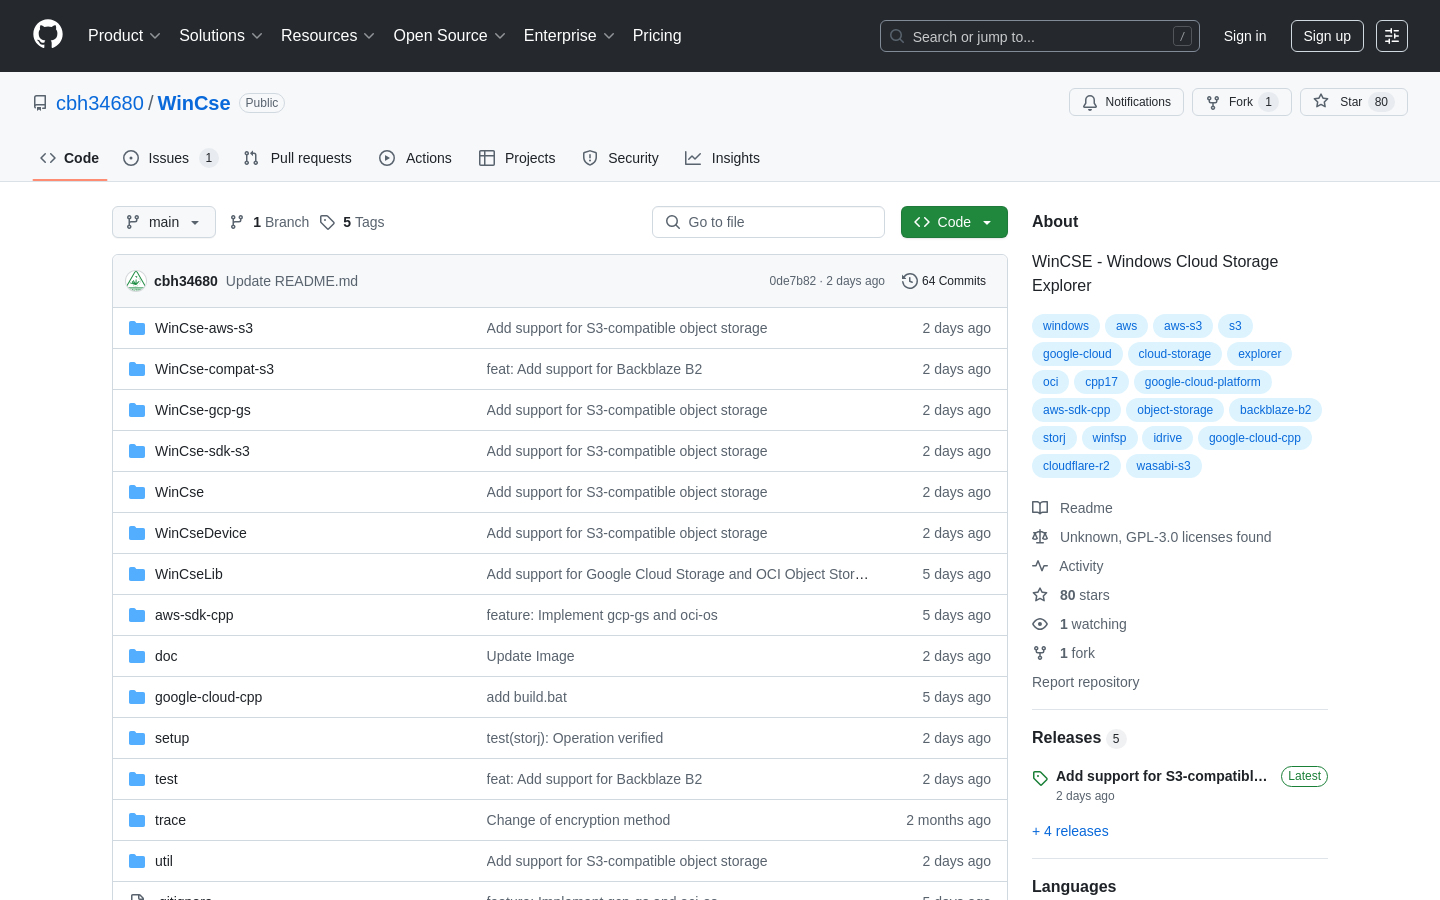
Task: Open the google-cloud-cpp folder icon
Action: (x=137, y=697)
